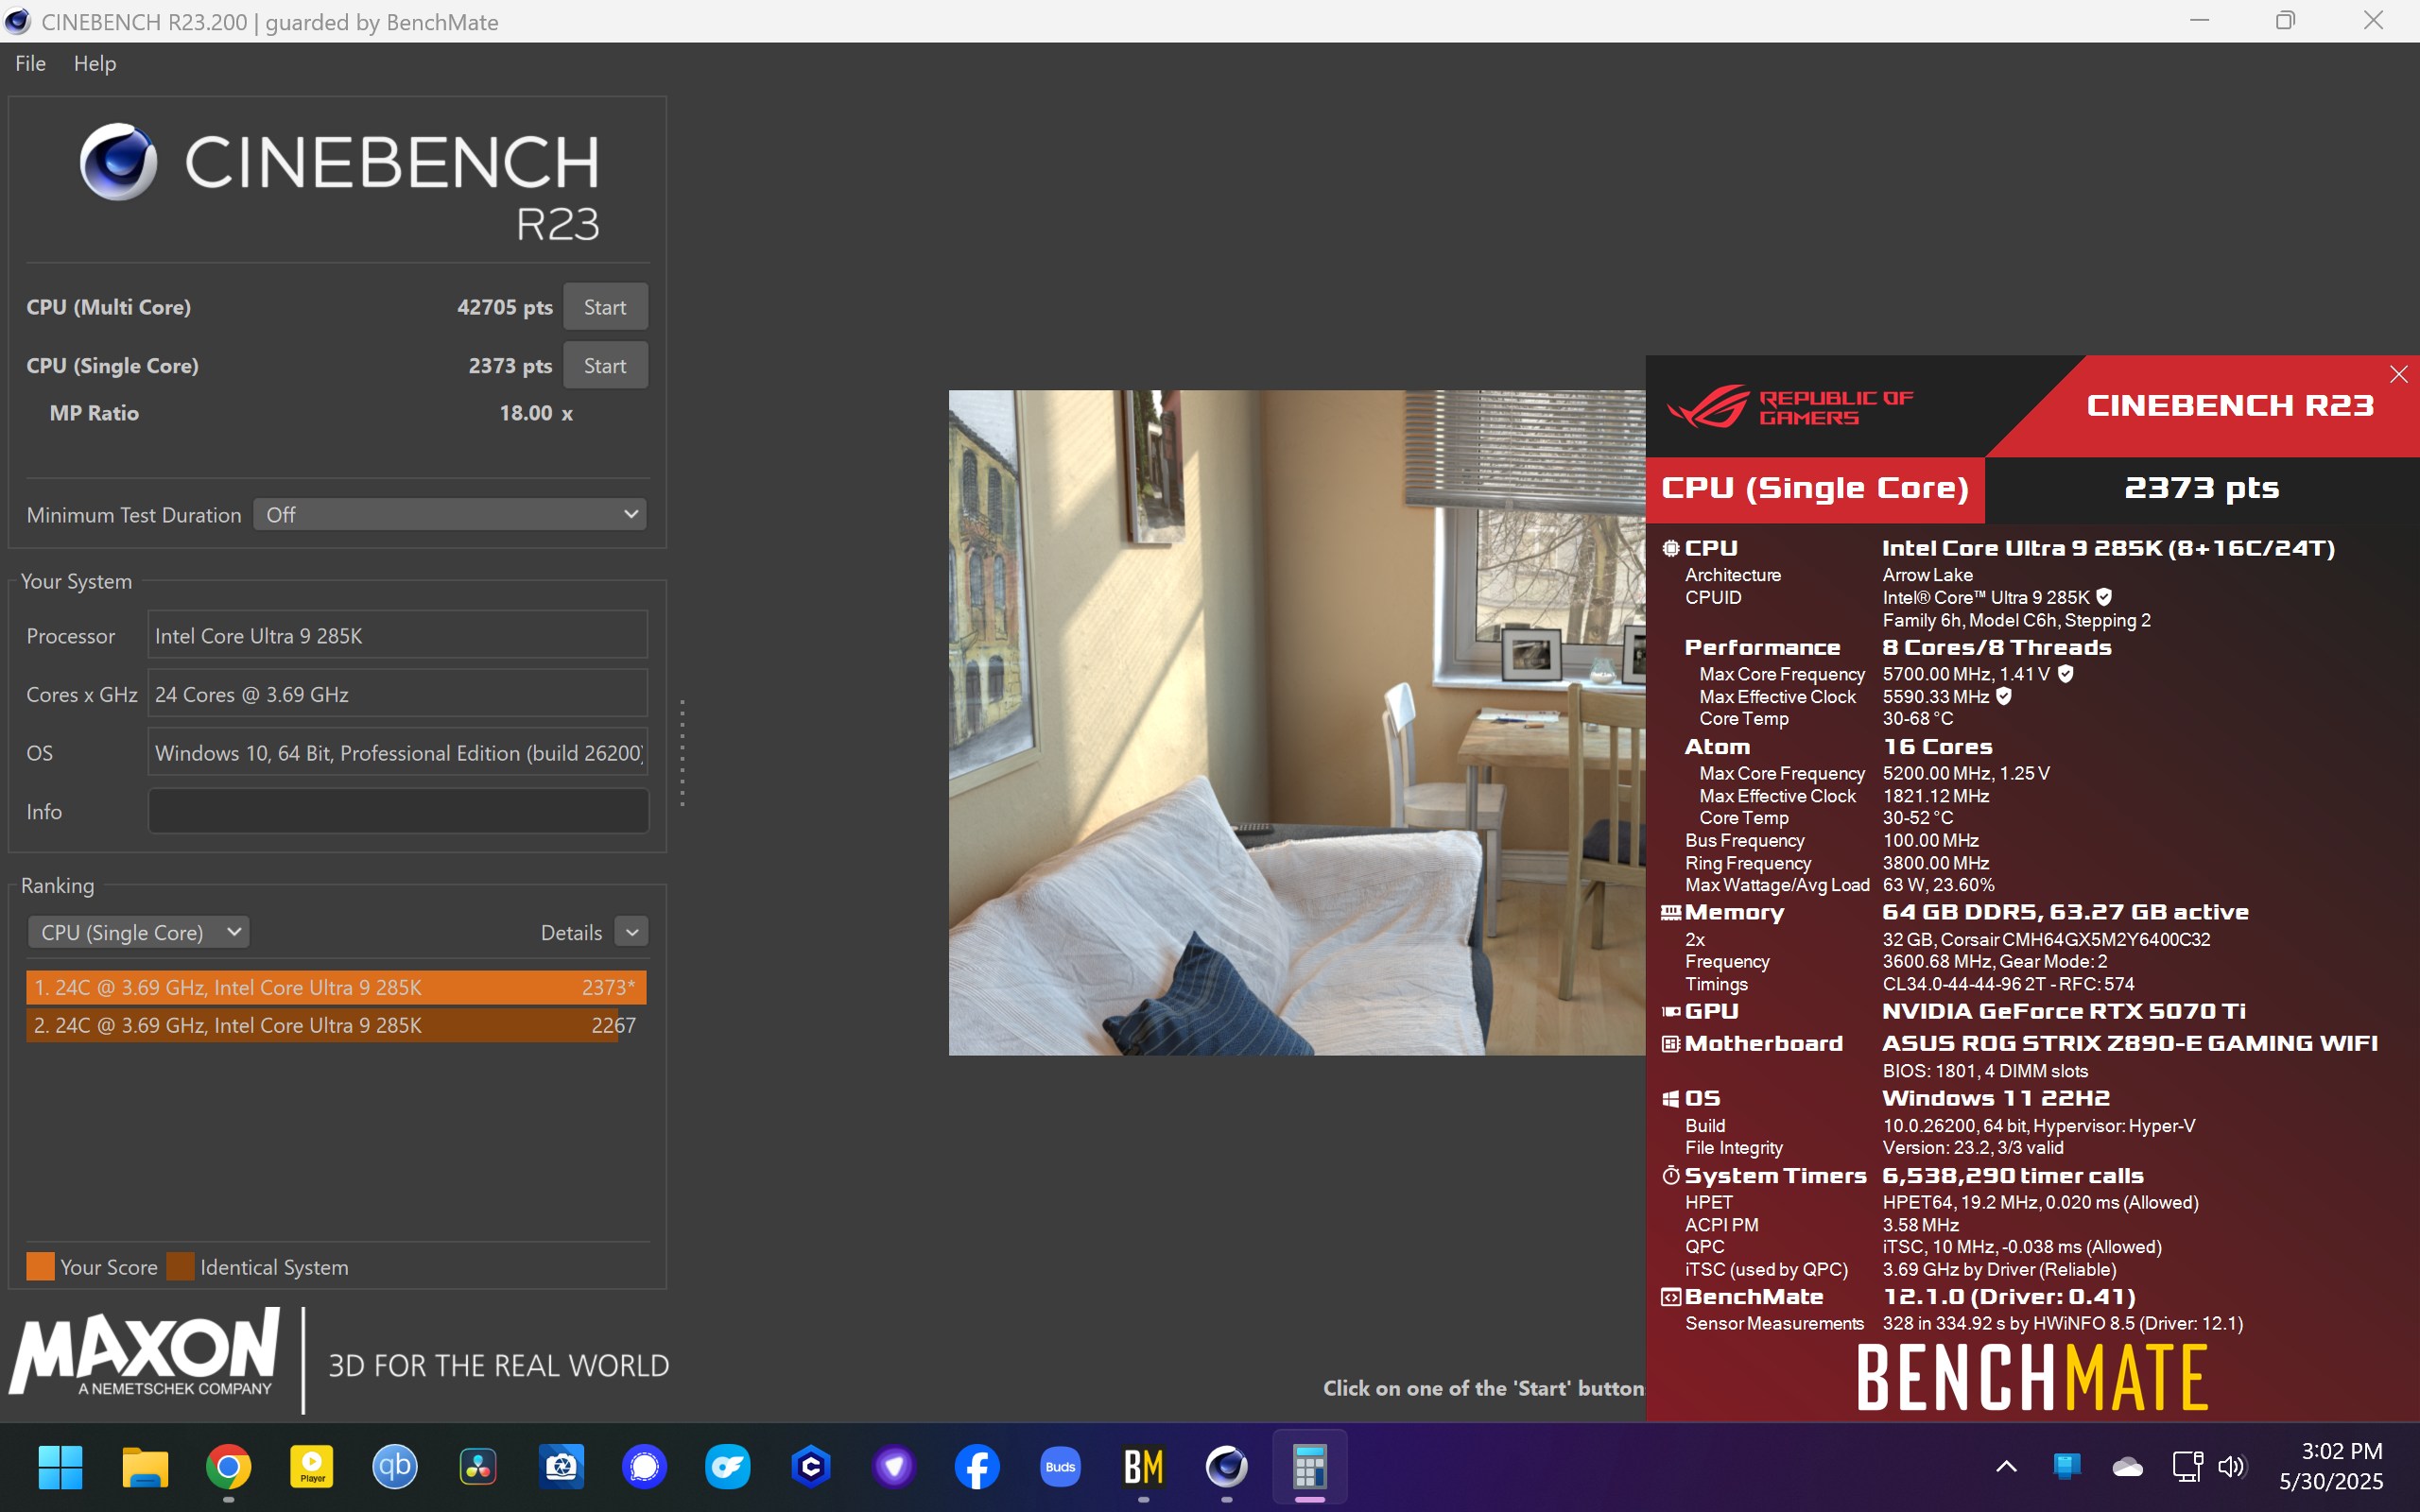
Task: Open the purple shield VPN taskbar icon
Action: click(894, 1467)
